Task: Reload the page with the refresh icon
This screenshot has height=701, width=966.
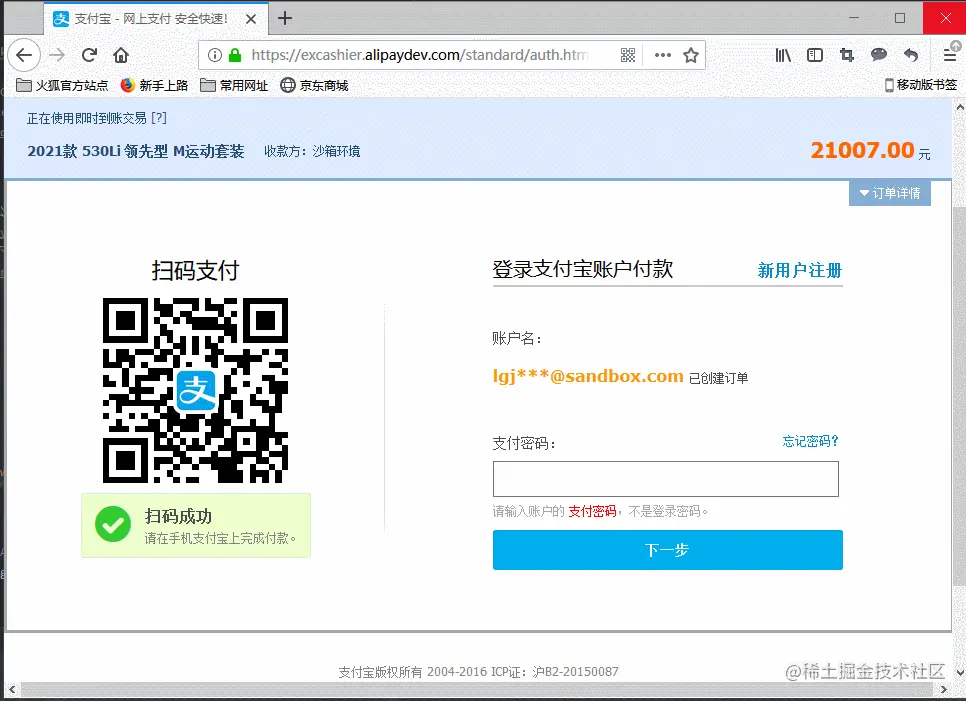Action: pyautogui.click(x=88, y=55)
